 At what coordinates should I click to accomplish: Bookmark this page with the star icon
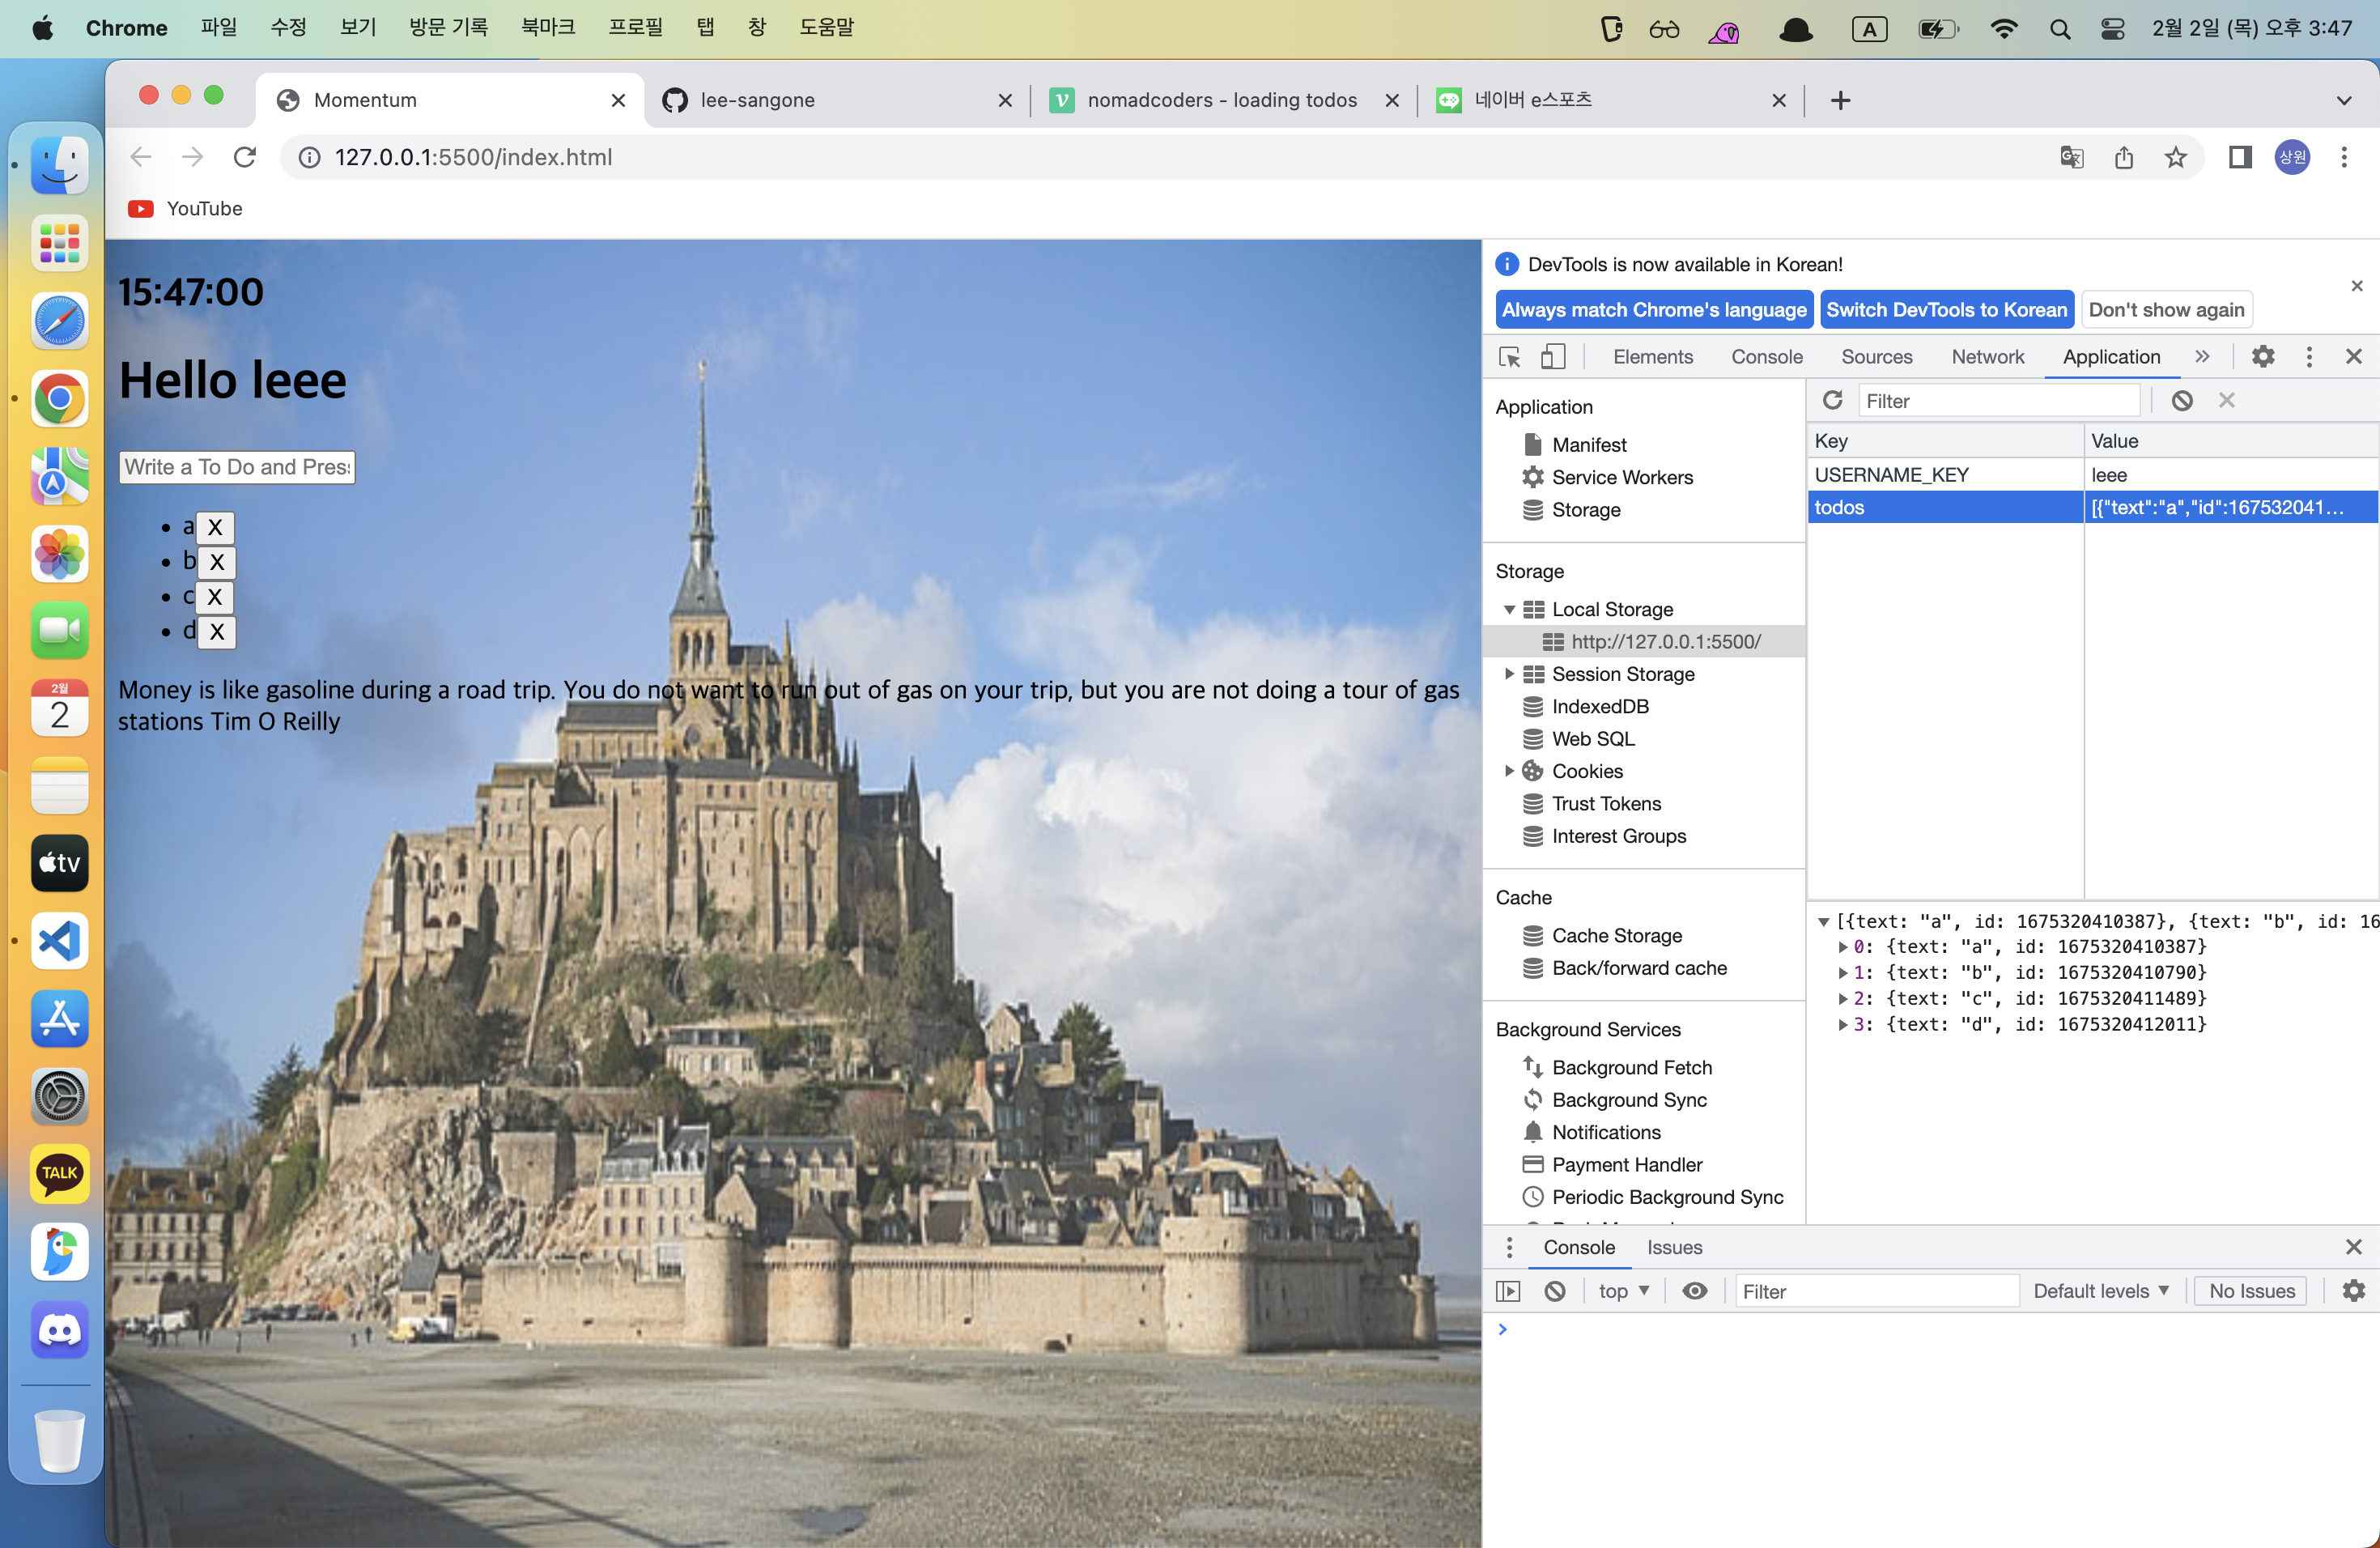point(2175,158)
